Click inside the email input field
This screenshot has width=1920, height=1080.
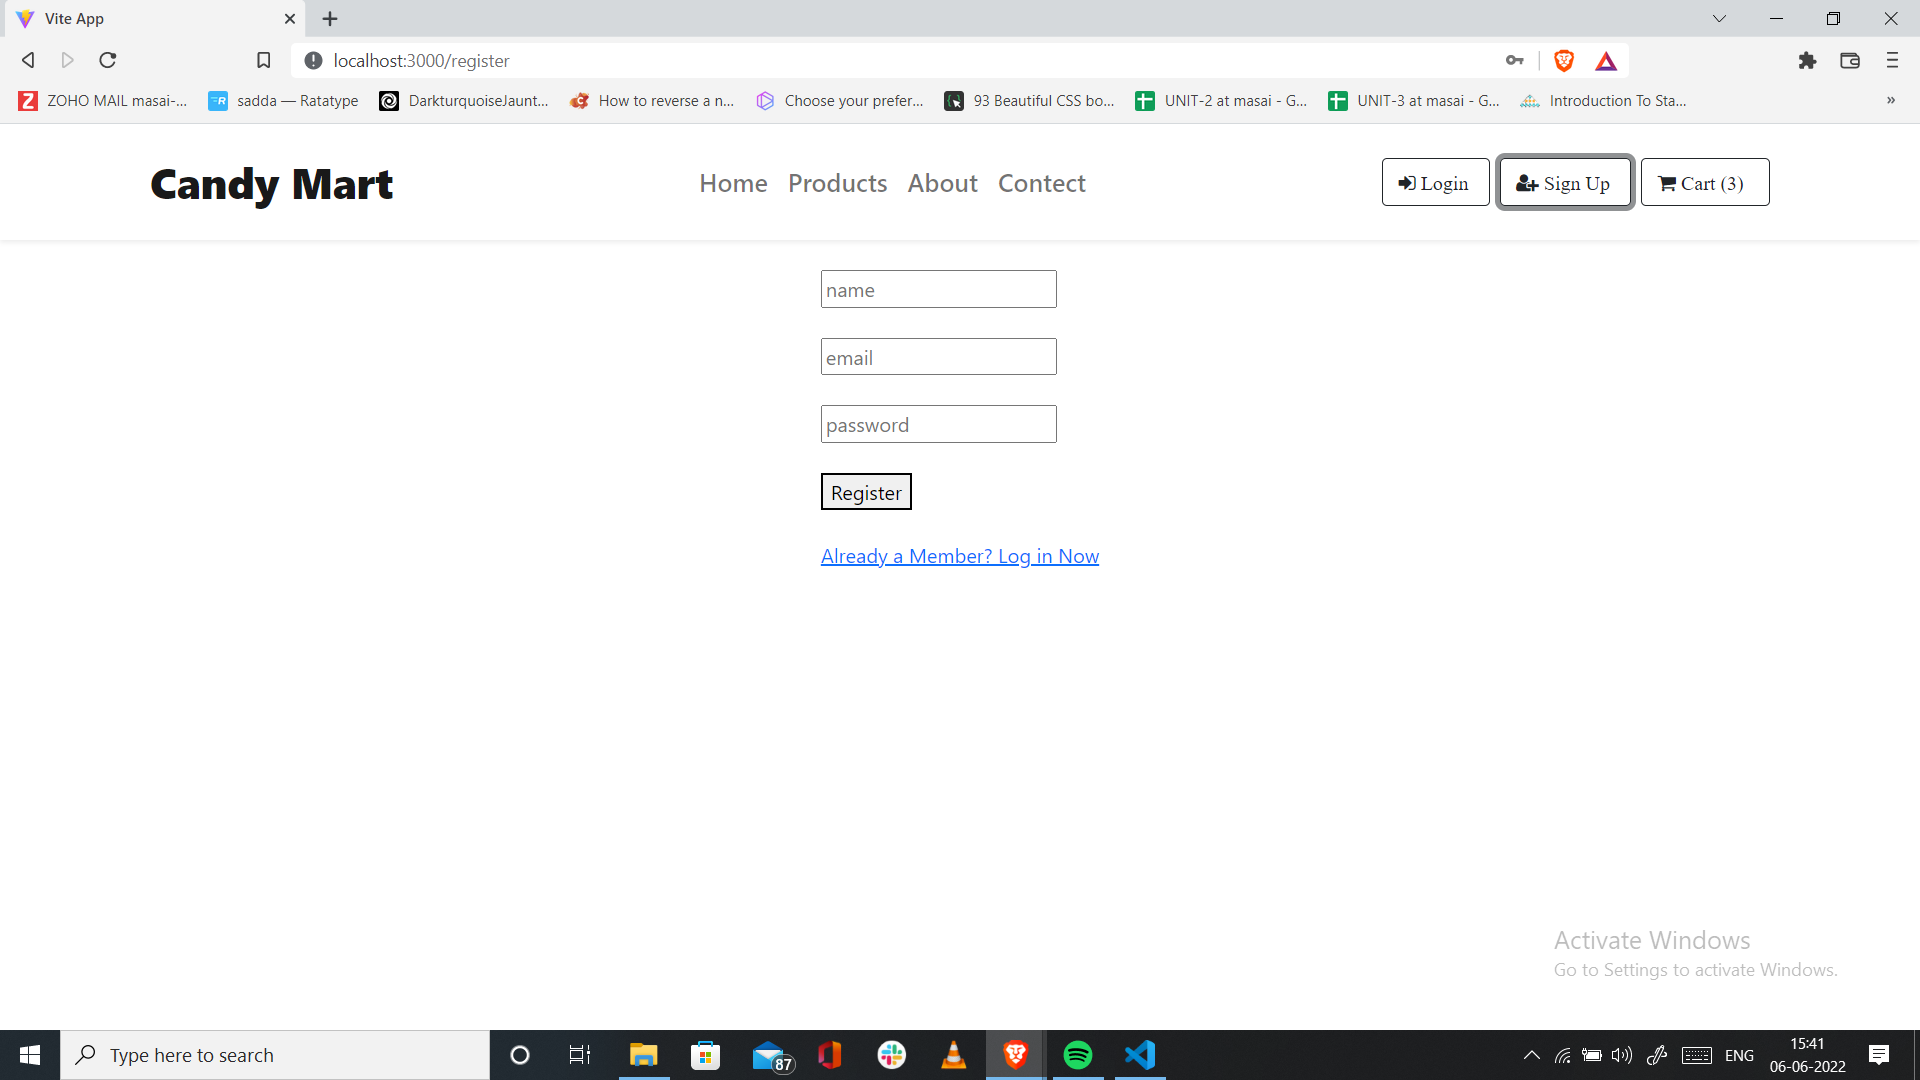click(x=937, y=356)
